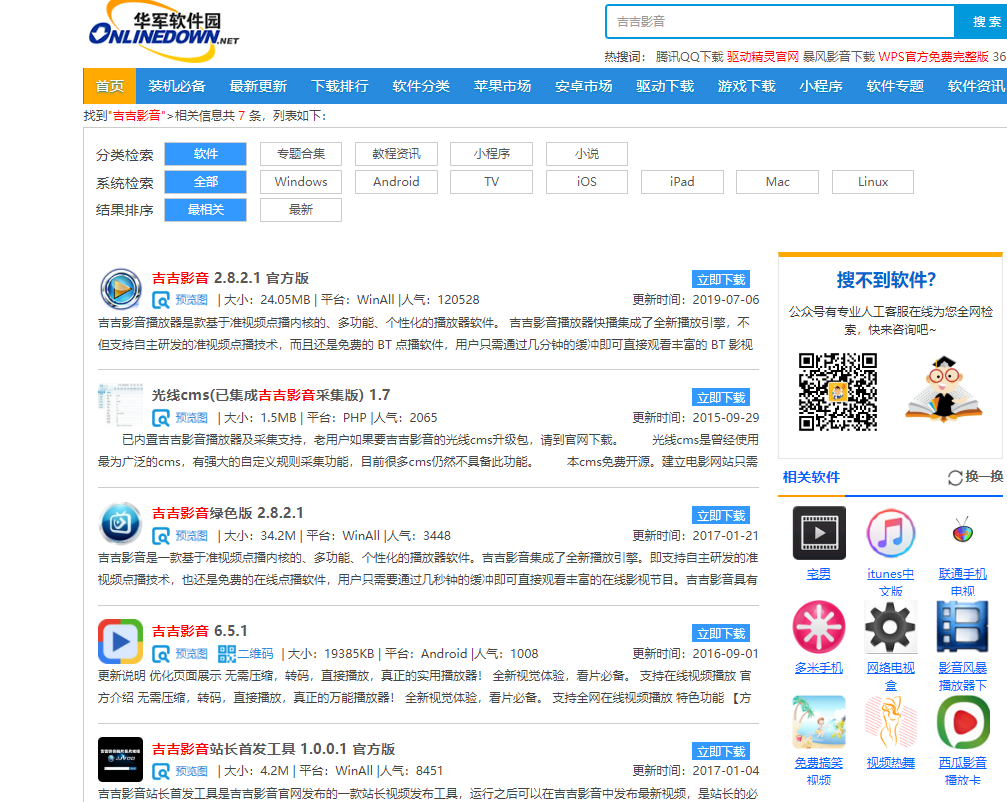
Task: Click 预览图 magnifier icon for 吉吉影音绿色版
Action: click(x=161, y=536)
